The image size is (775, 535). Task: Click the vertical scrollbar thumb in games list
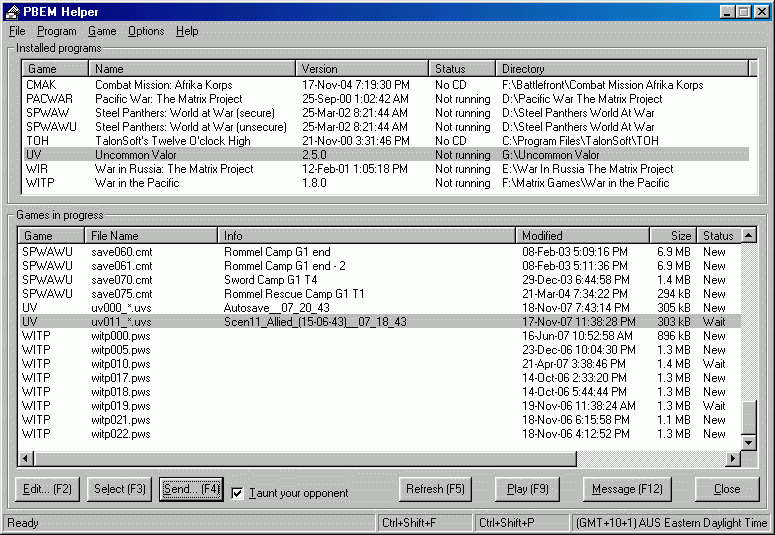(x=749, y=418)
